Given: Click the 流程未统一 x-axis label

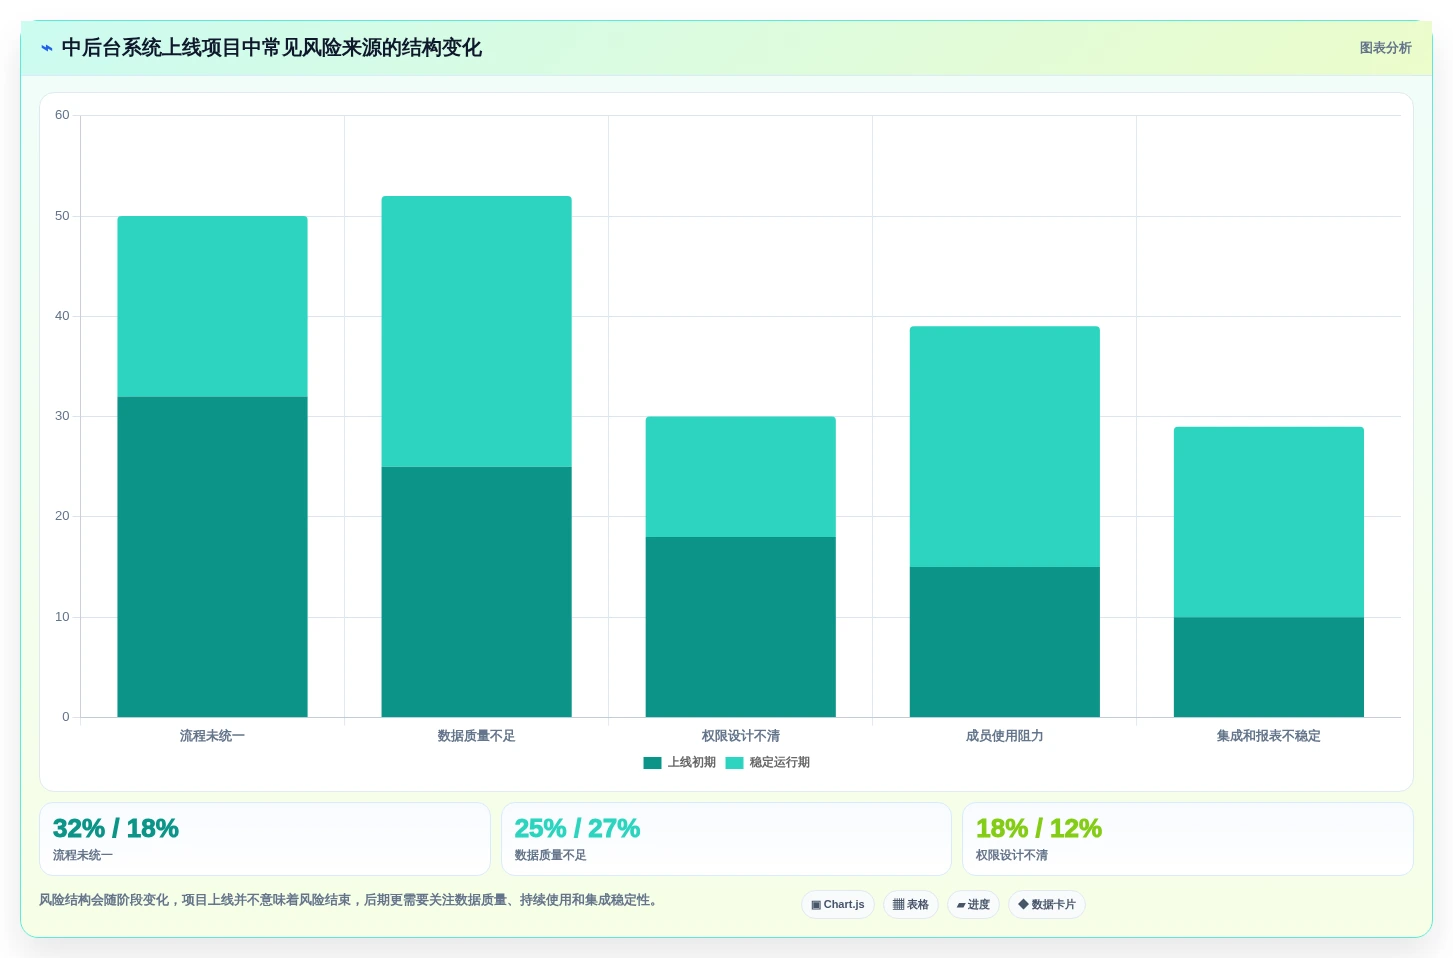Looking at the screenshot, I should coord(212,736).
